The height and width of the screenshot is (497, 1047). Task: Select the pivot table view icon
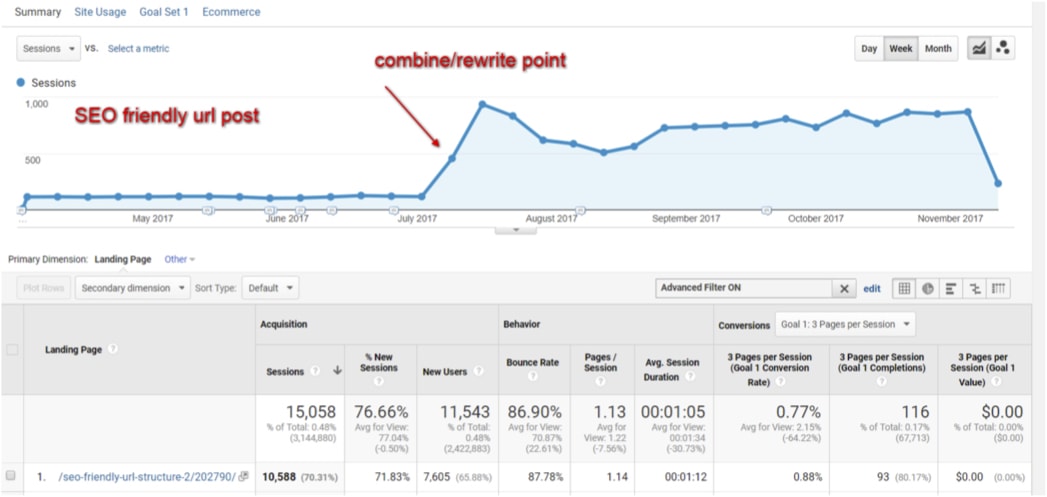coord(998,288)
